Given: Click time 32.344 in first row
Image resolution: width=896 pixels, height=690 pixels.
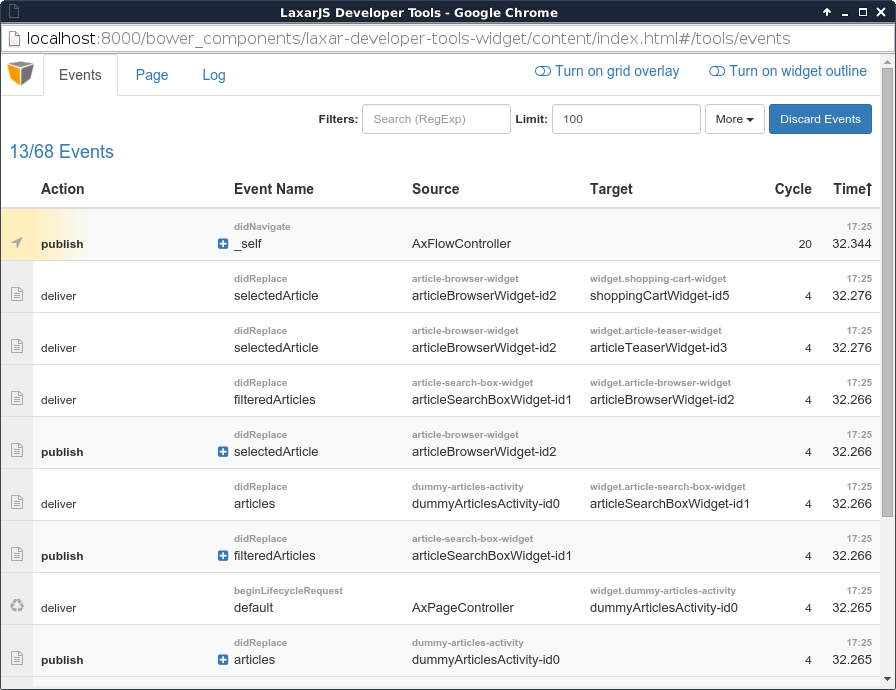Looking at the screenshot, I should click(851, 244).
